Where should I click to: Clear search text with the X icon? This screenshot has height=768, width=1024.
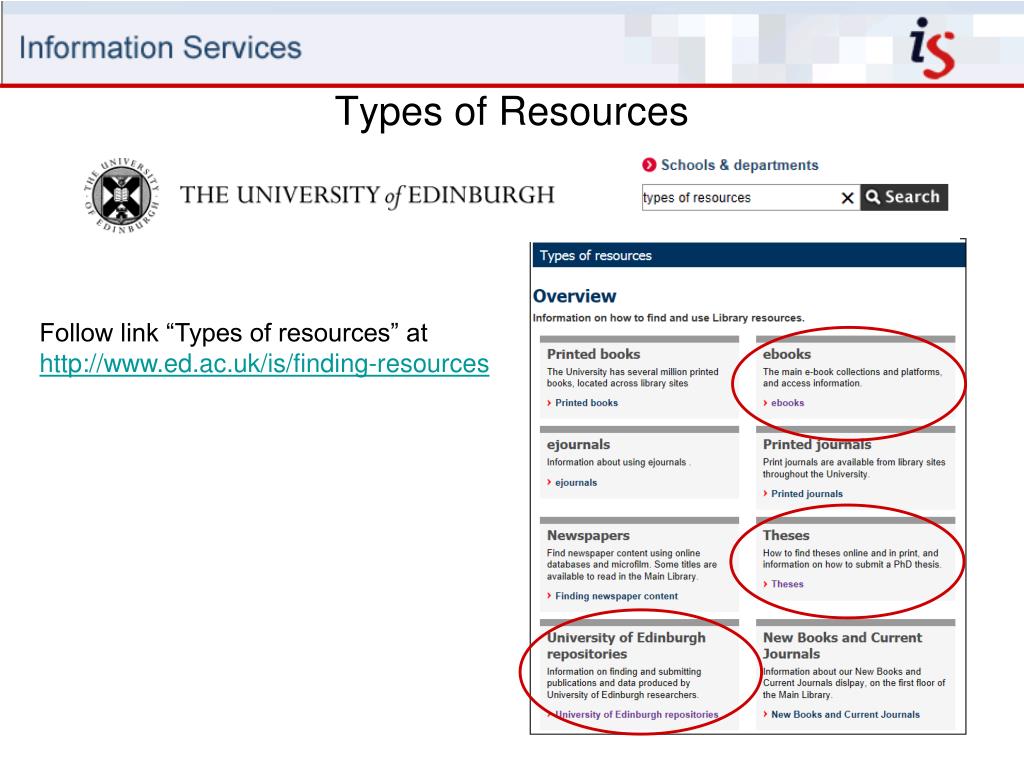[847, 198]
